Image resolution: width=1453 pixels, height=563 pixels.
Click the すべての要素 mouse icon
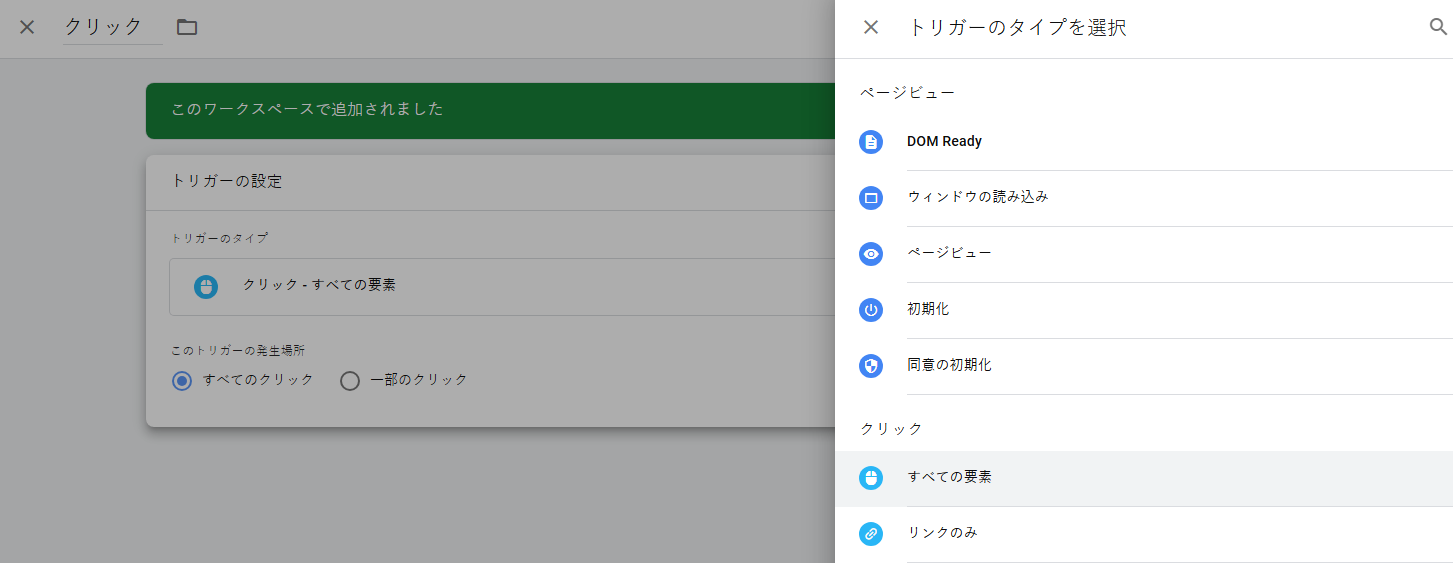tap(871, 478)
